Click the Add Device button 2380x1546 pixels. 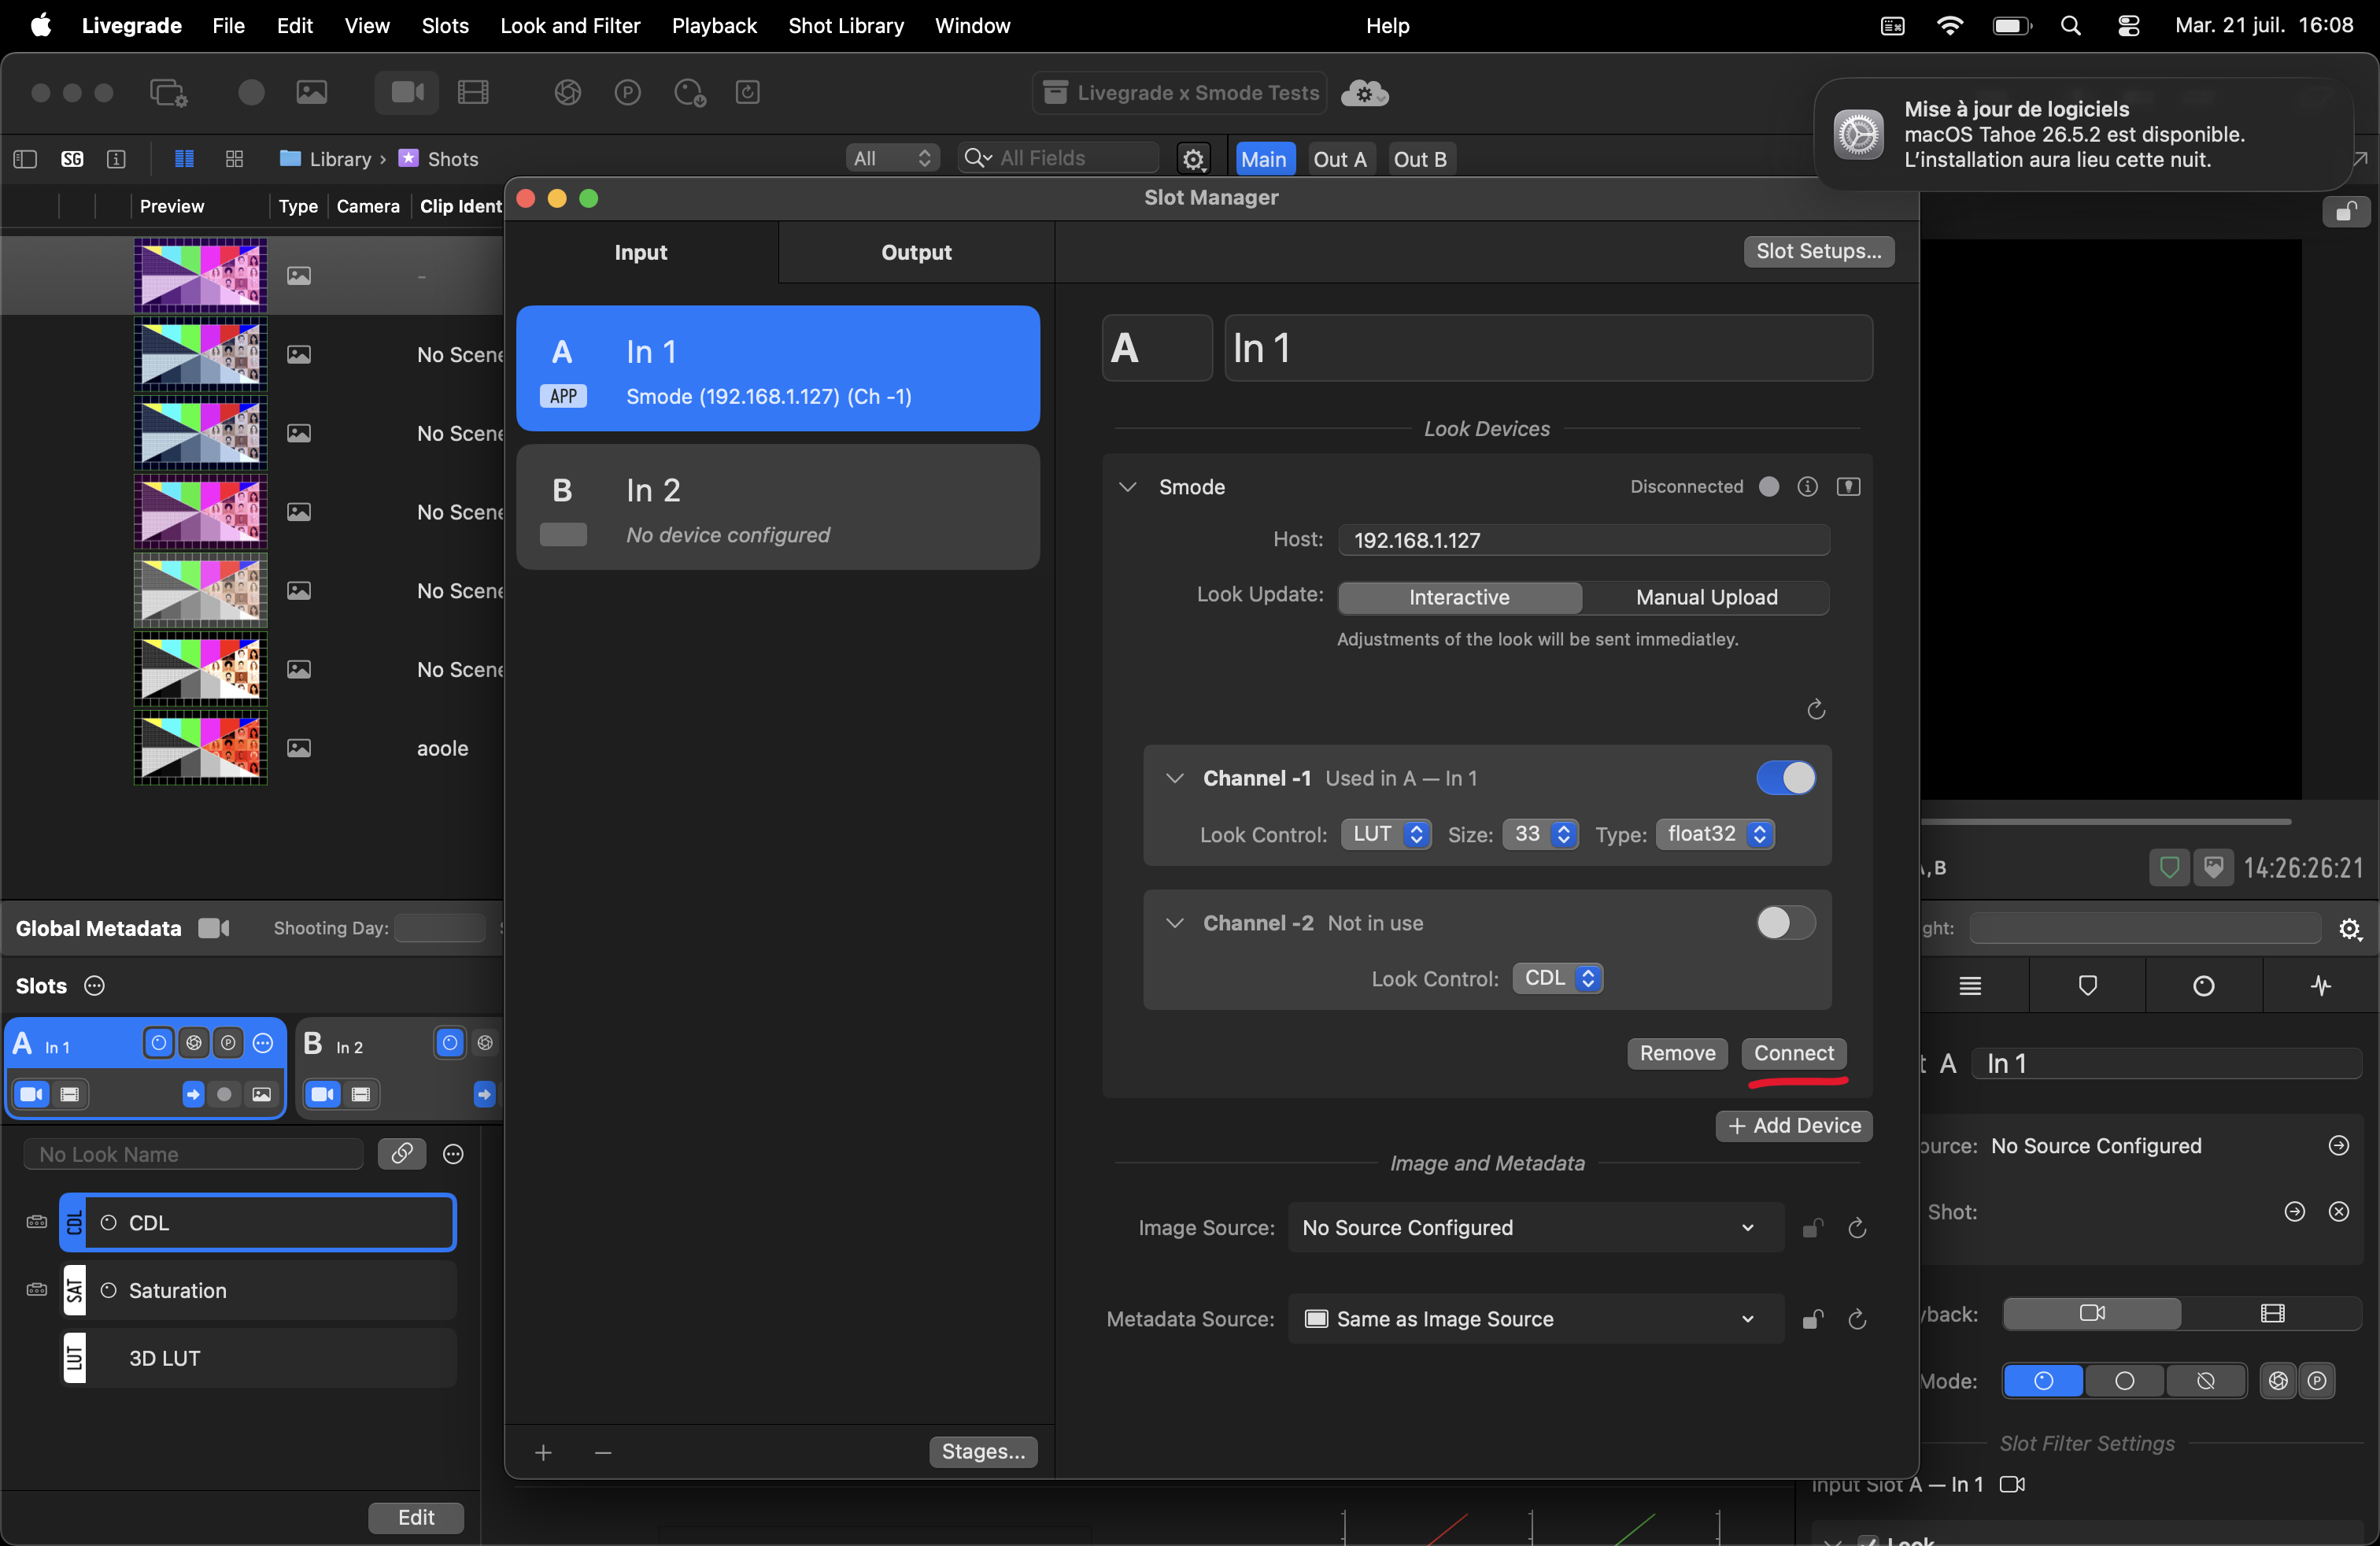(1794, 1126)
